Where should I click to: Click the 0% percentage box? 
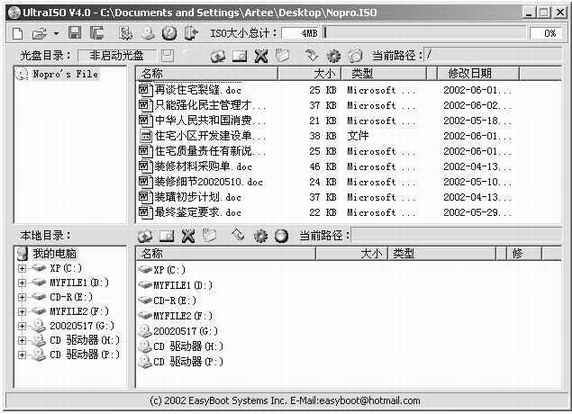pos(546,33)
